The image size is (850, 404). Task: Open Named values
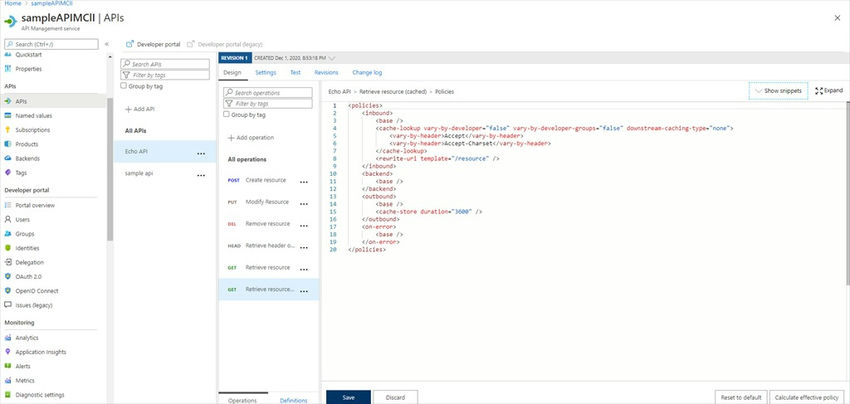pos(34,116)
